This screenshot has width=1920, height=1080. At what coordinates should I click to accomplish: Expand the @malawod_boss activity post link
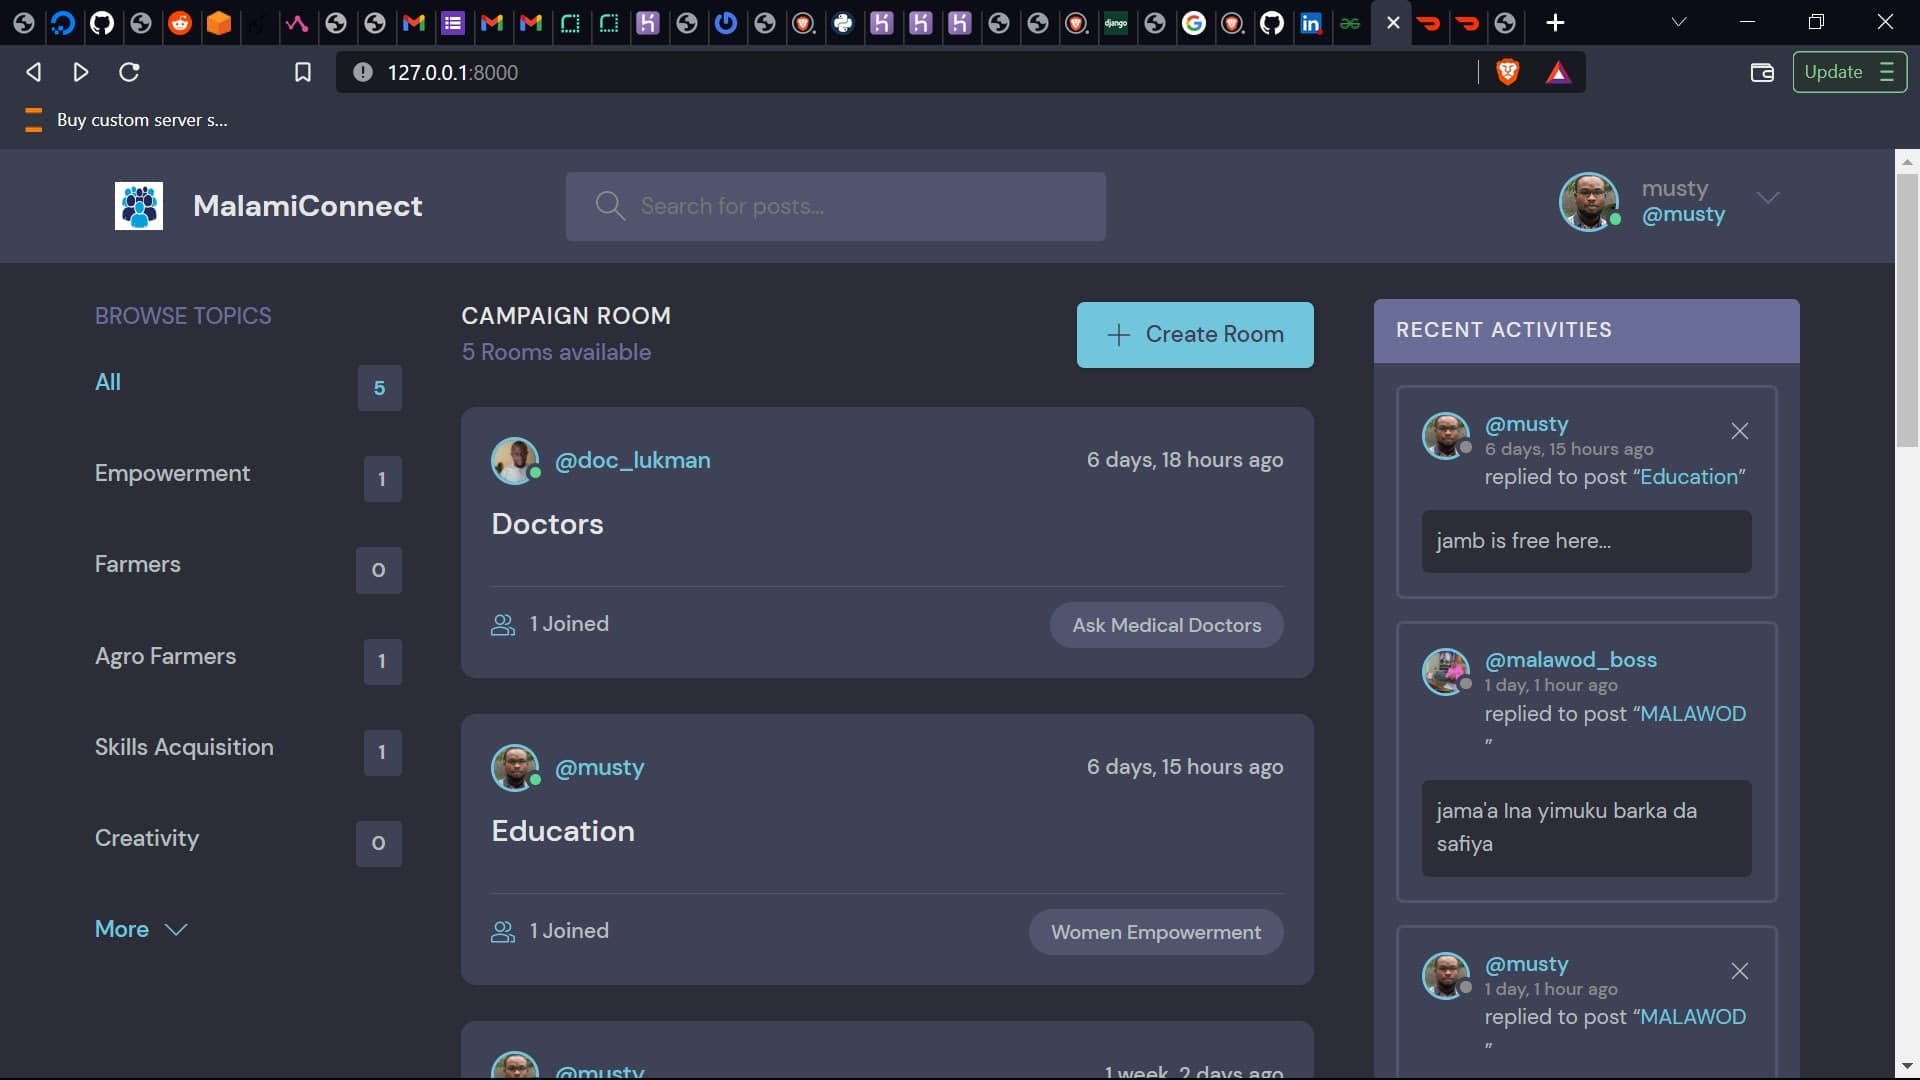click(1693, 713)
